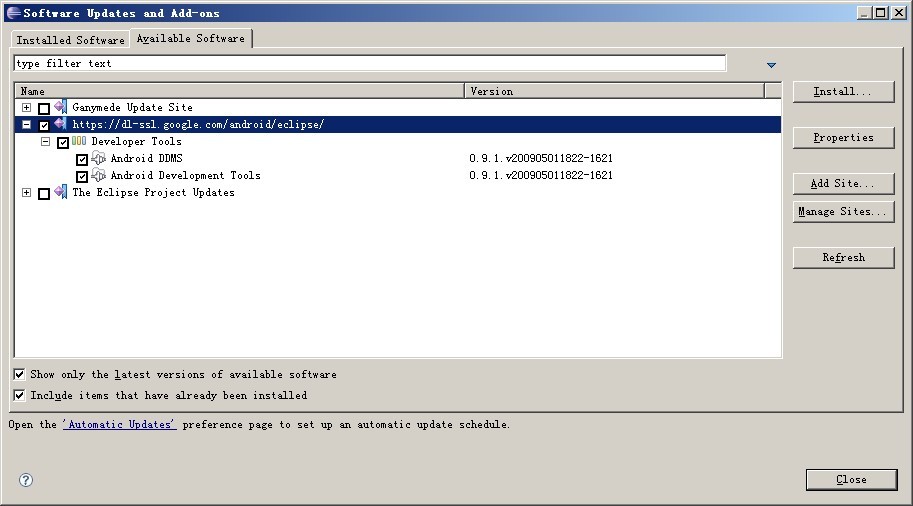This screenshot has height=506, width=913.
Task: Toggle Include items already installed checkbox
Action: coord(19,395)
